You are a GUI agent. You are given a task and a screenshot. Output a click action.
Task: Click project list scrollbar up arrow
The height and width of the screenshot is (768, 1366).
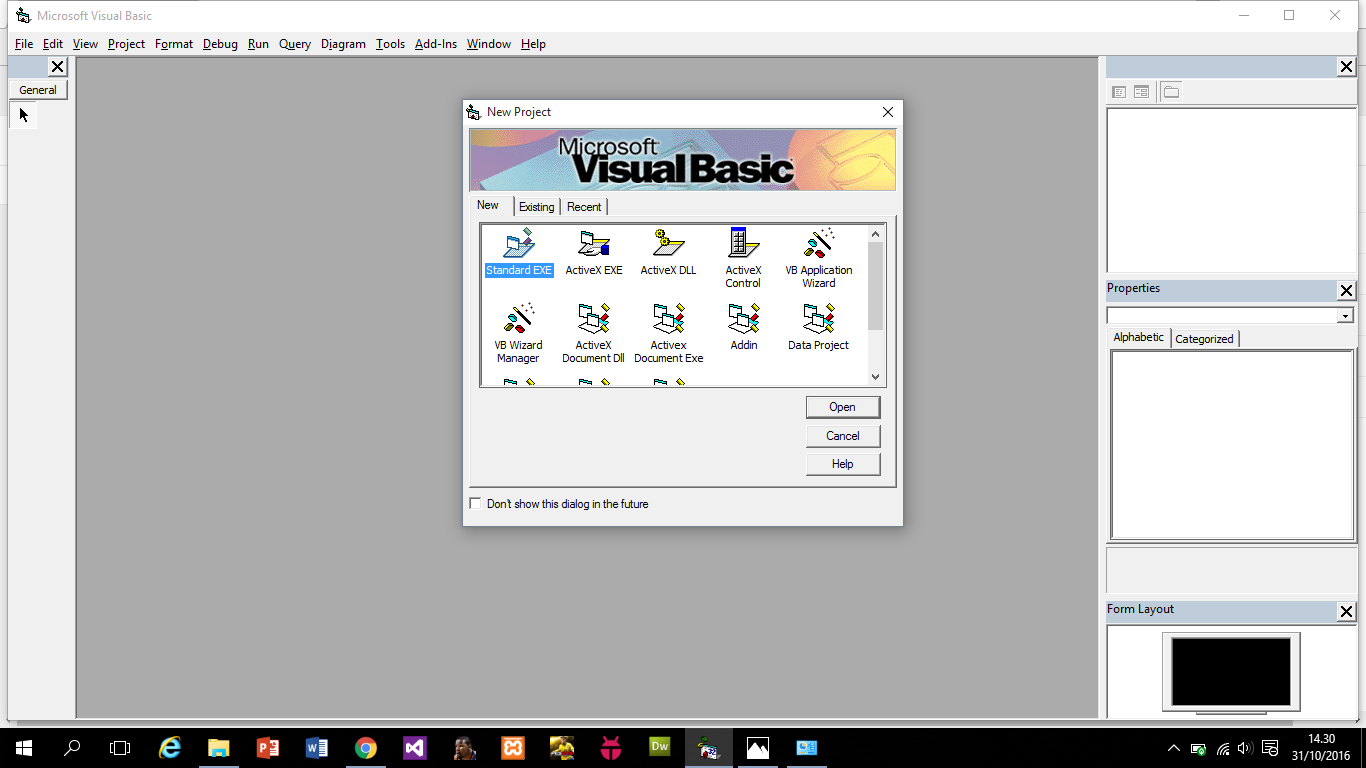875,234
